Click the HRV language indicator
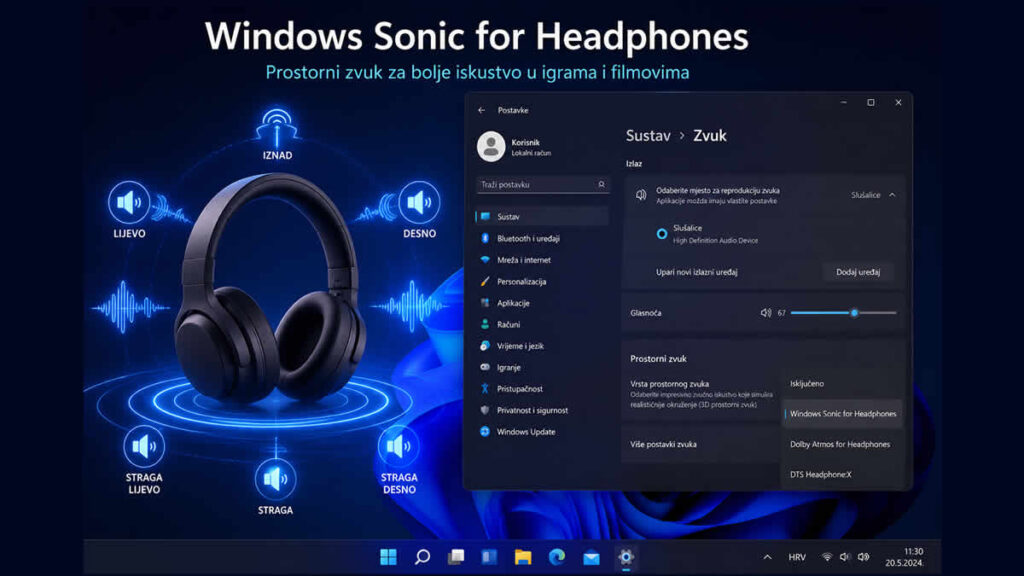The height and width of the screenshot is (576, 1024). coord(797,557)
